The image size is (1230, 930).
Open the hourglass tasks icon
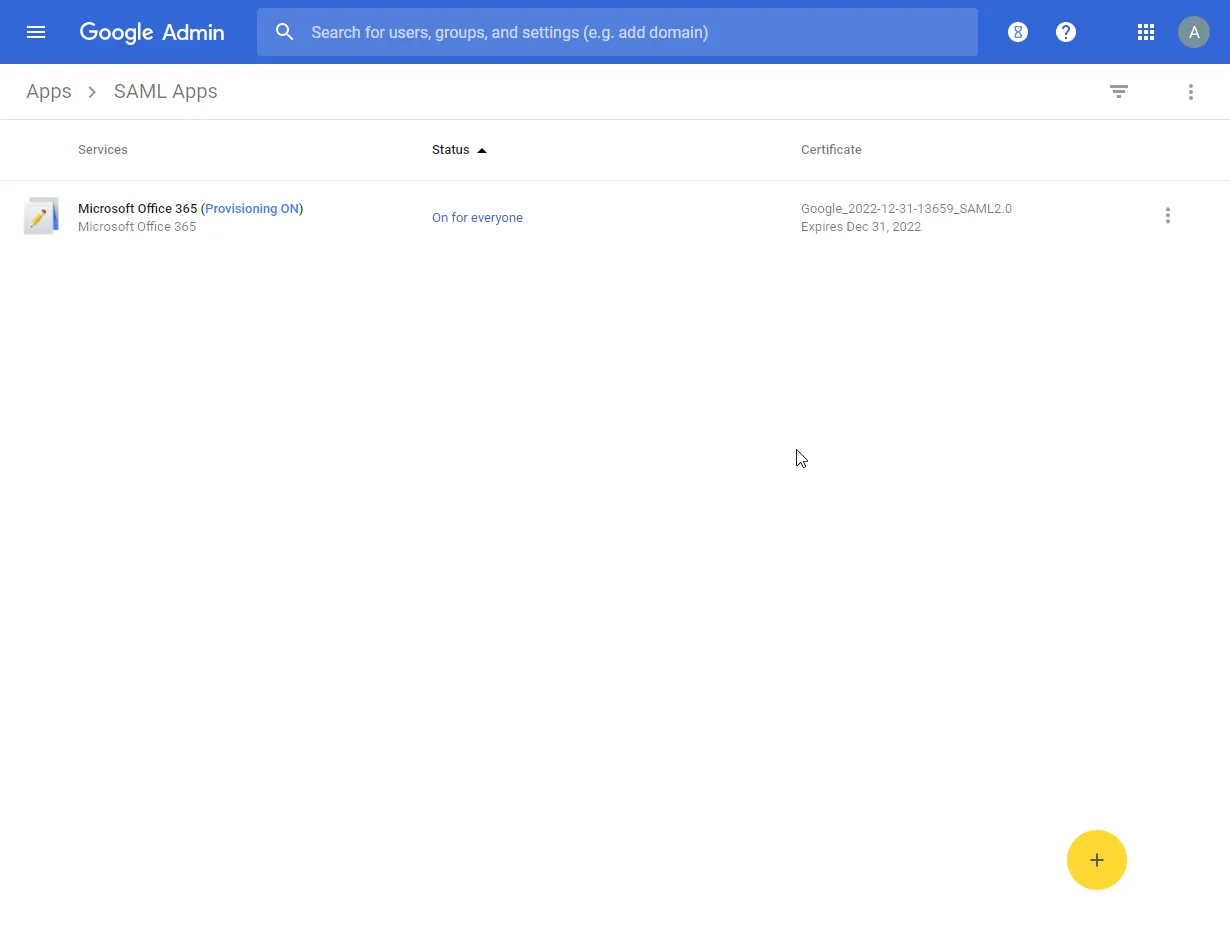(x=1018, y=32)
